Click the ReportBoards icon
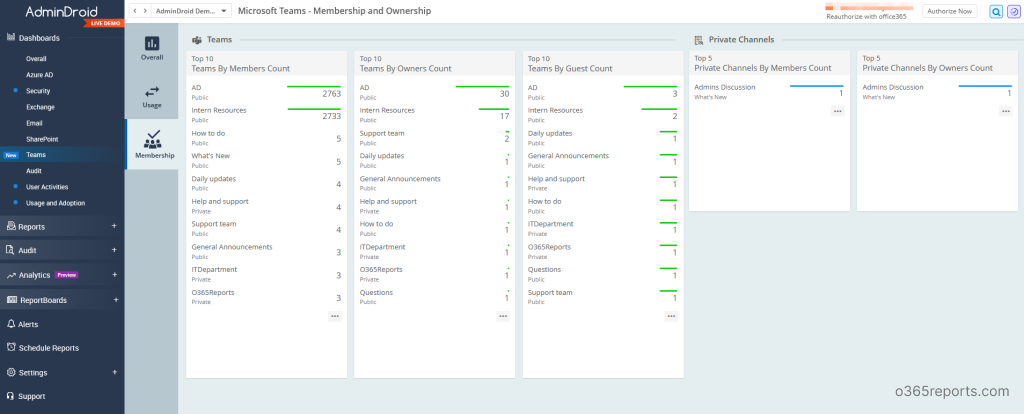Screen dimensions: 1024x414 tap(11, 300)
